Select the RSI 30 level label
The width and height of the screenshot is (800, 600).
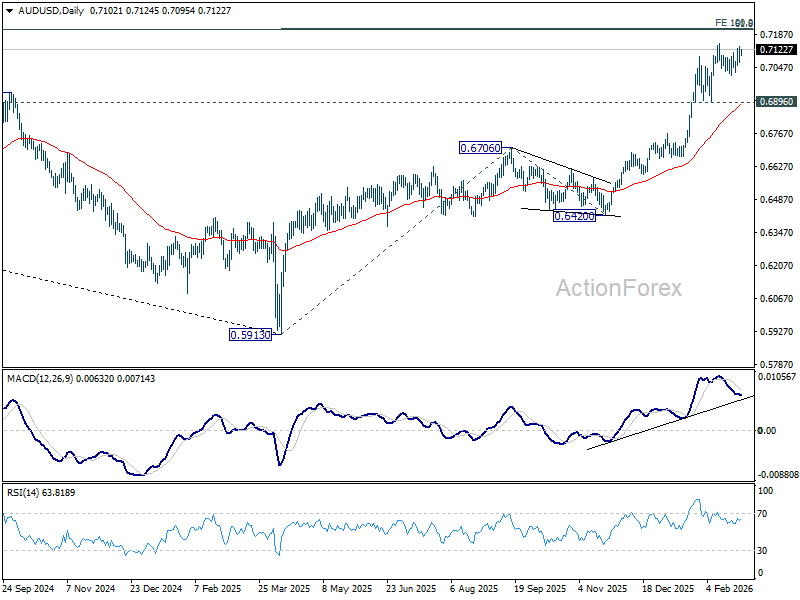[x=762, y=551]
